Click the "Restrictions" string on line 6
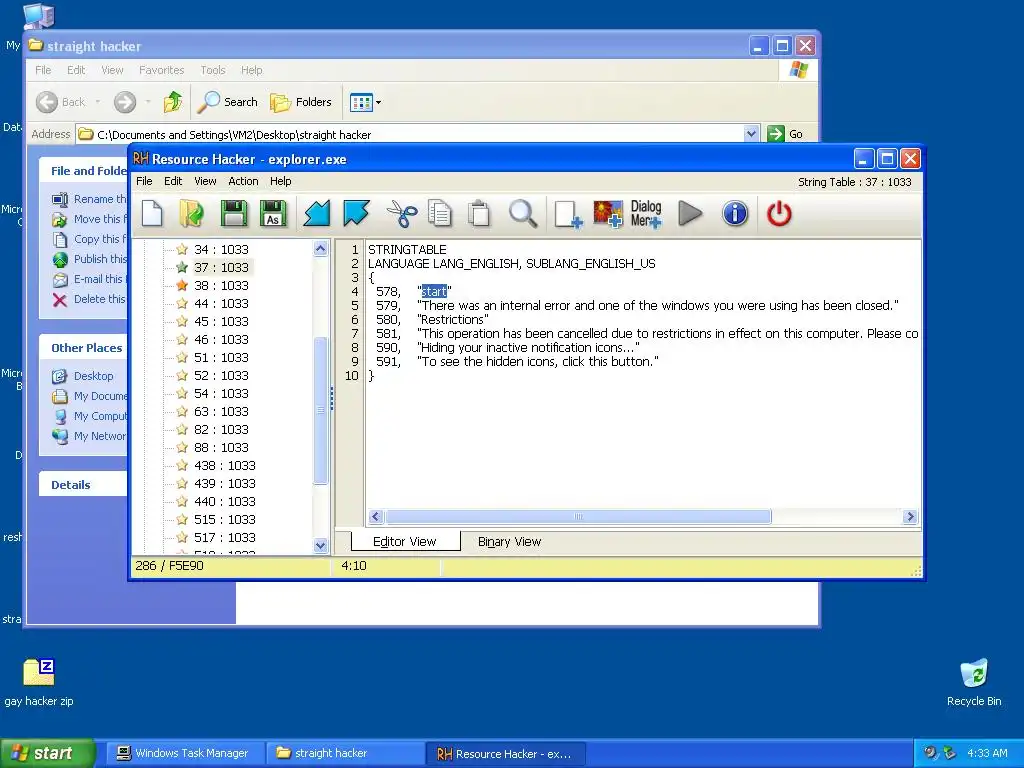The height and width of the screenshot is (768, 1024). [x=453, y=319]
